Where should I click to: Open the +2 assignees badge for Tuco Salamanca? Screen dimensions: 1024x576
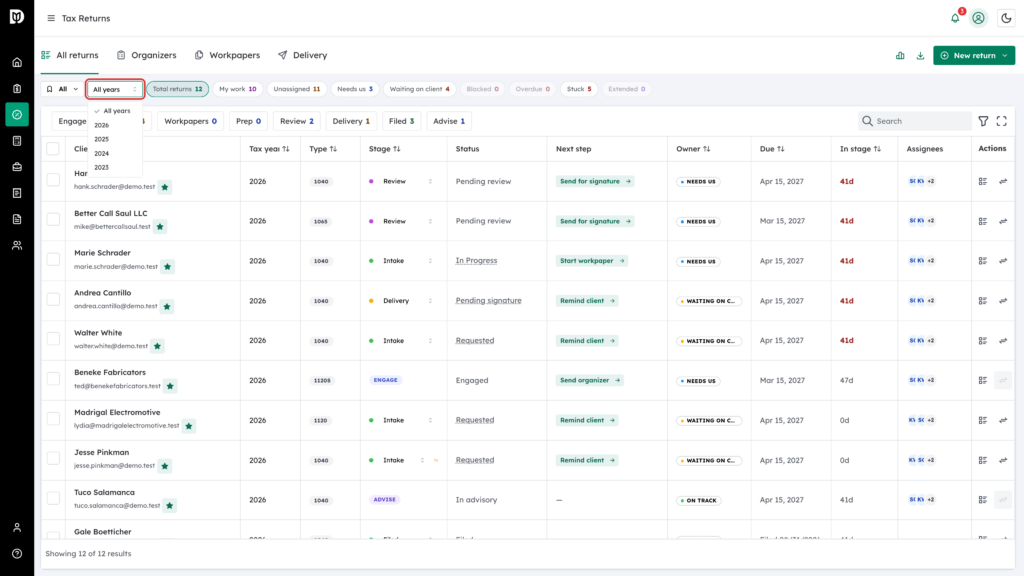[931, 500]
